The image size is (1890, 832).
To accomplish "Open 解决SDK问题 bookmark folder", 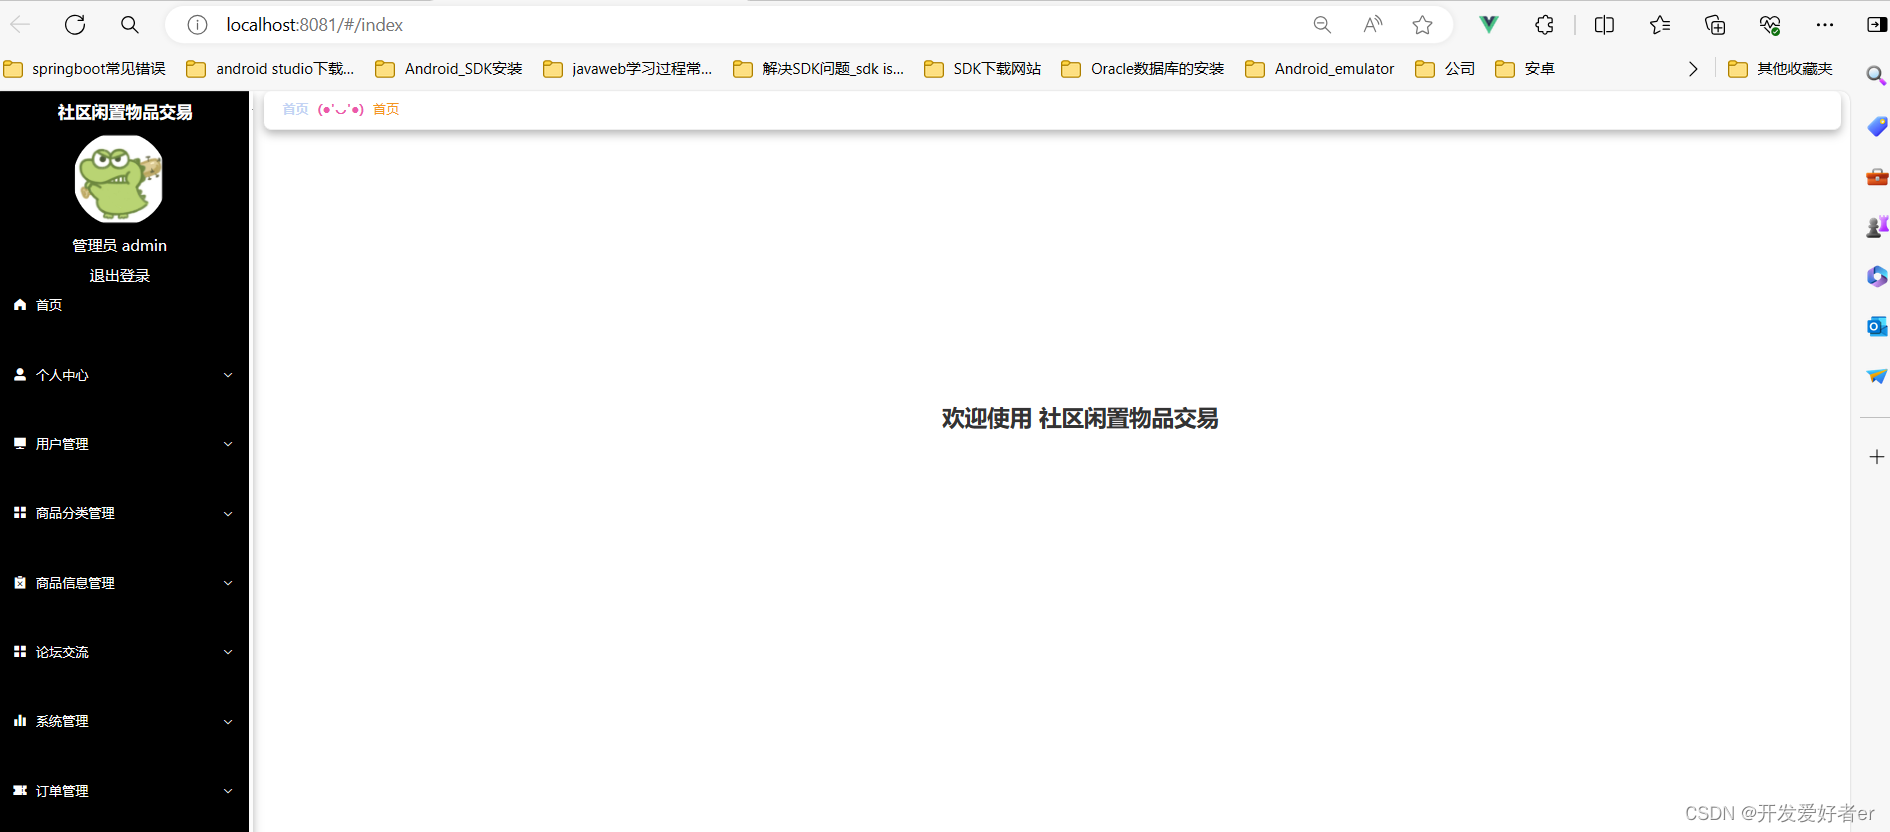I will click(818, 69).
